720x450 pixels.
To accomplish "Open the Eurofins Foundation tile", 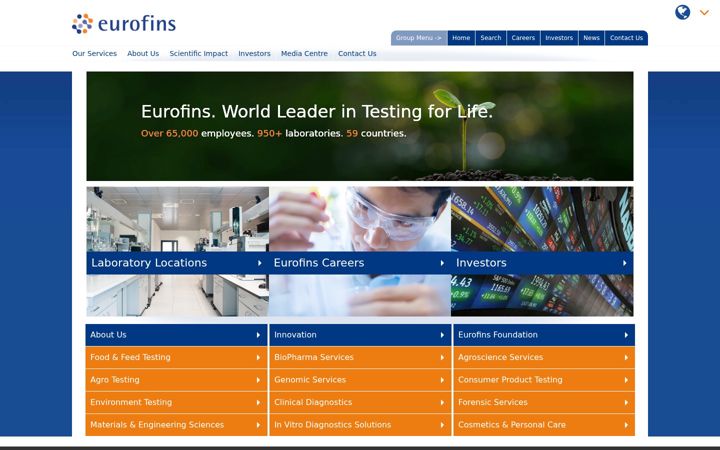I will coord(544,335).
